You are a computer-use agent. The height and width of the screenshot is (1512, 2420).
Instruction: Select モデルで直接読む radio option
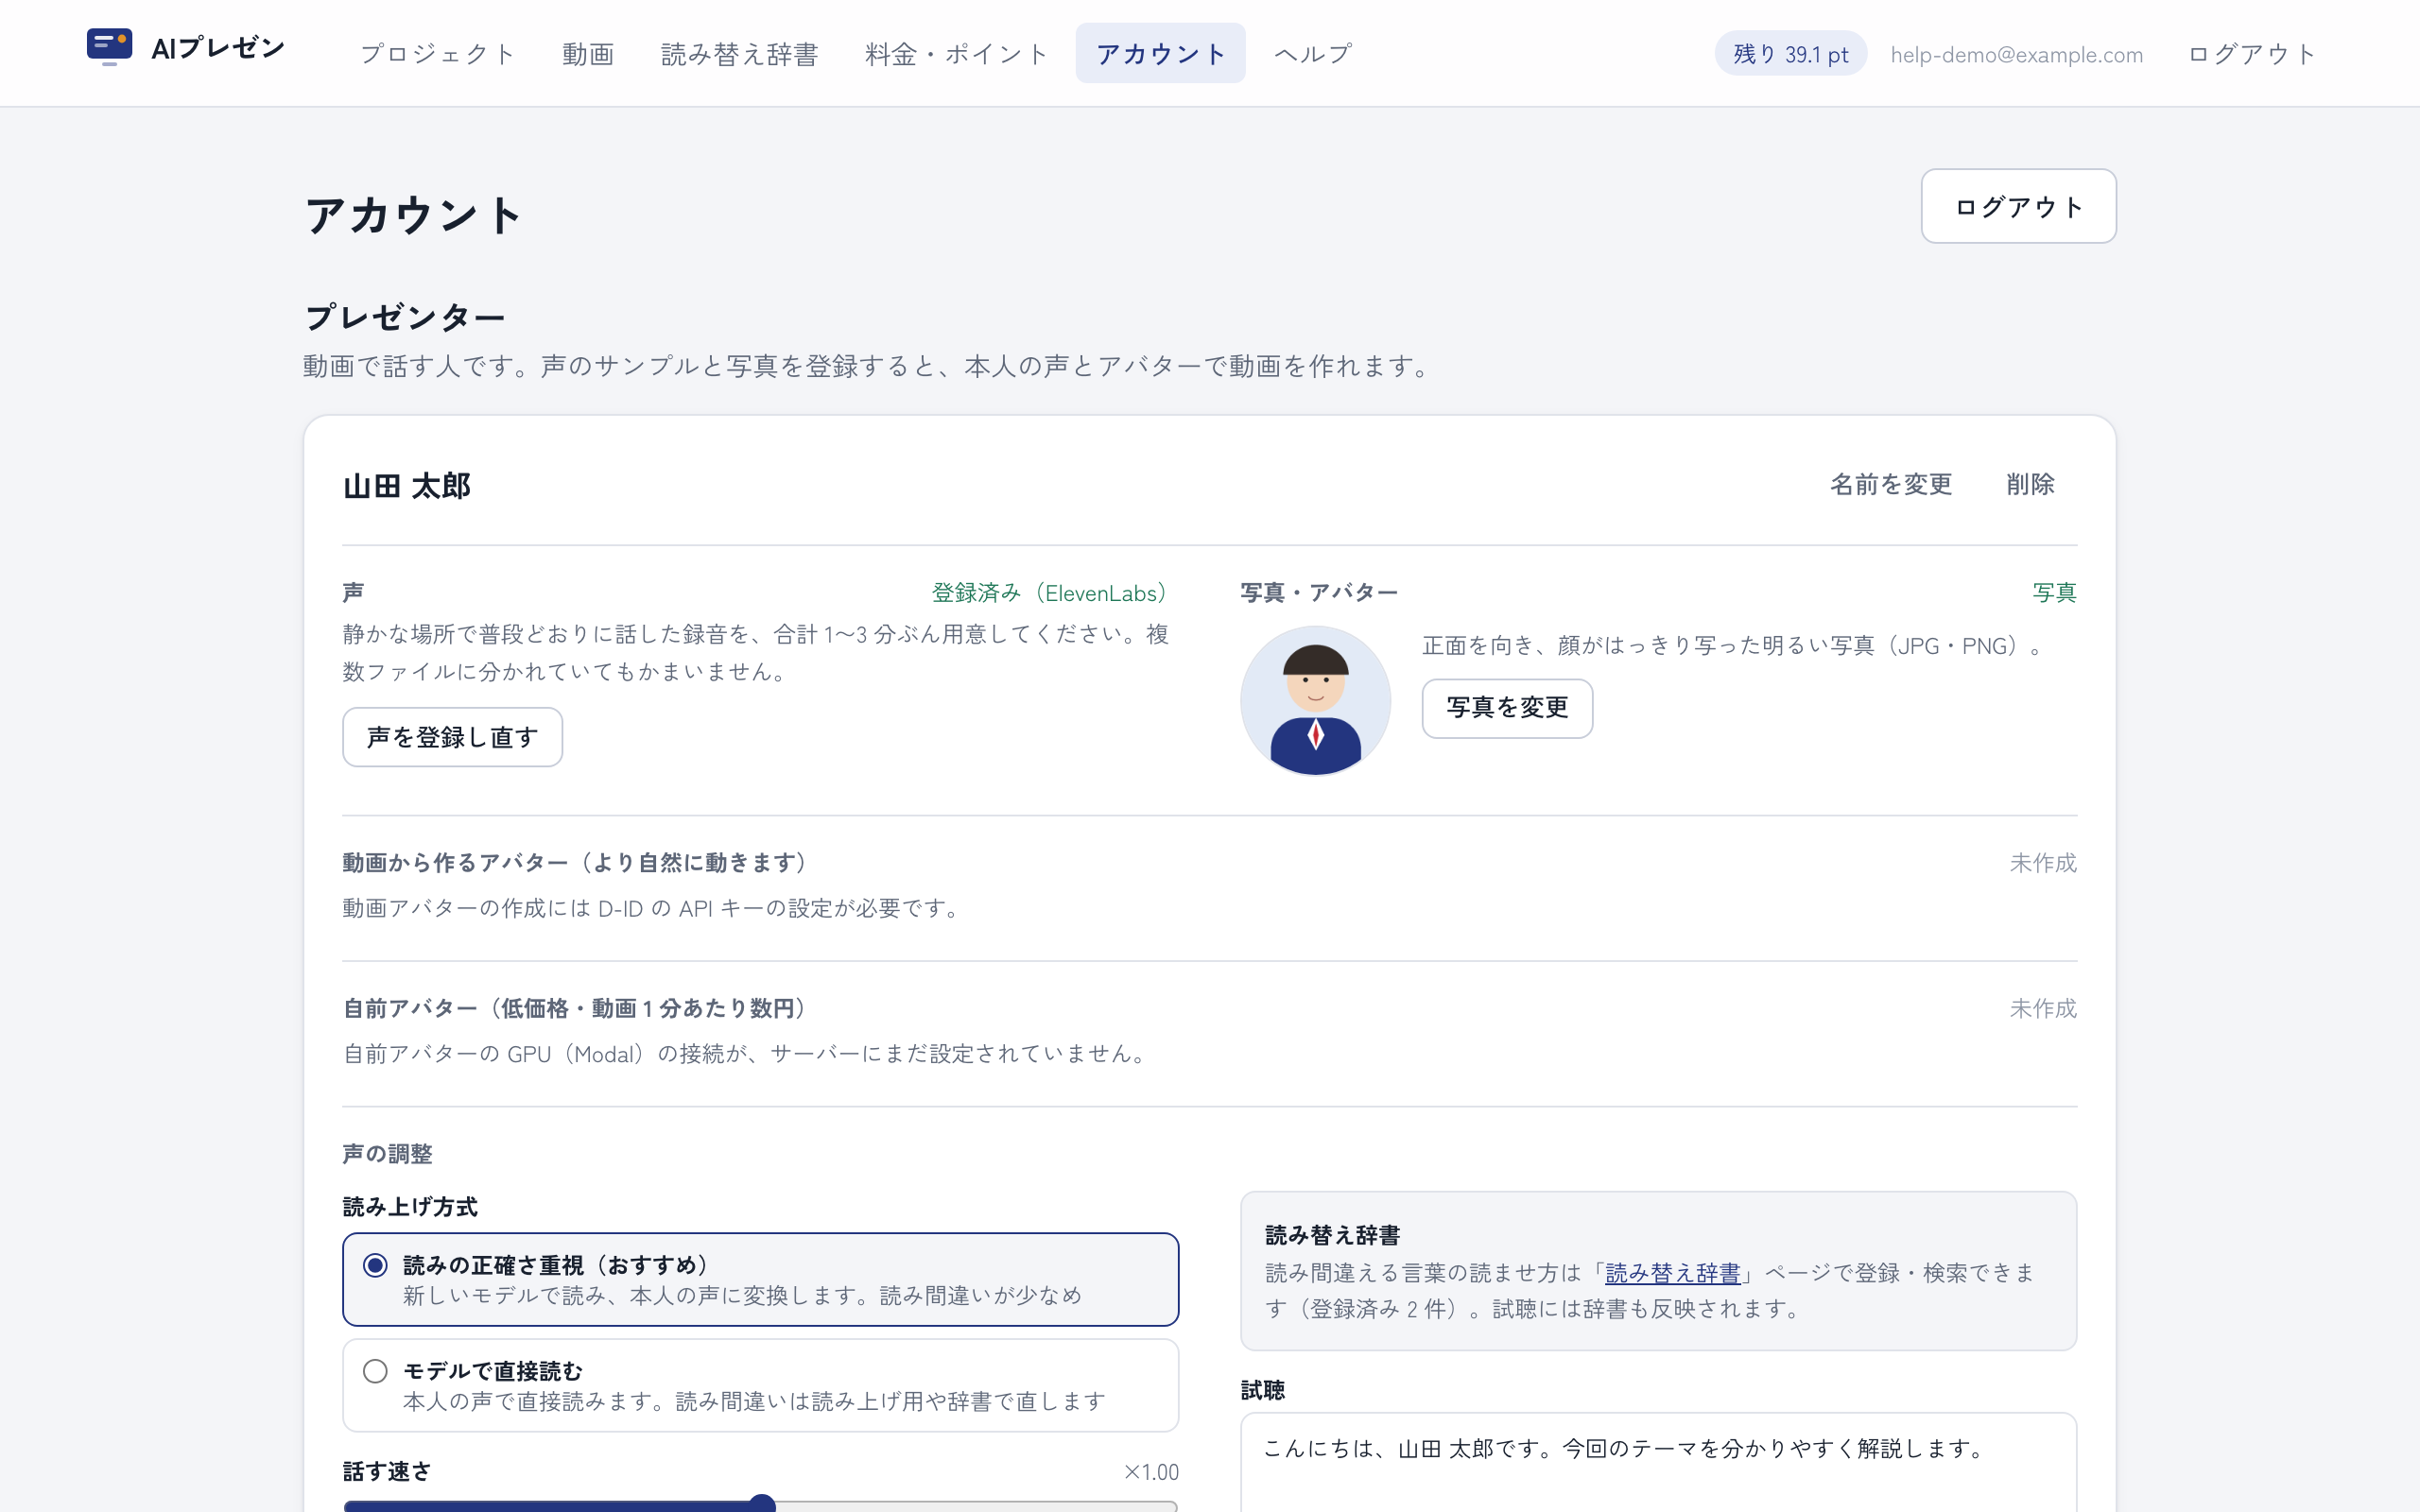[760, 1385]
